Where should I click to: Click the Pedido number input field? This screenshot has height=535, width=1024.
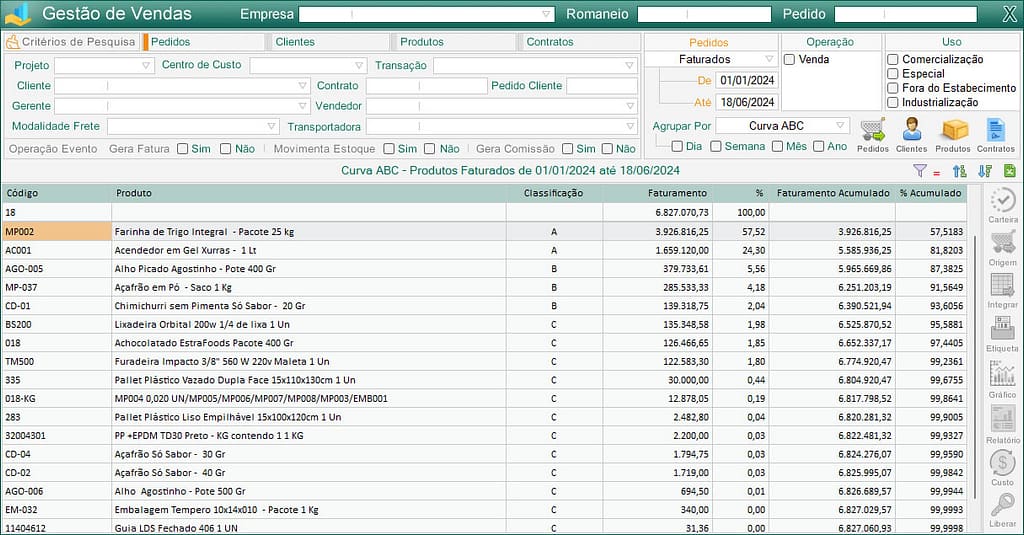[x=906, y=14]
